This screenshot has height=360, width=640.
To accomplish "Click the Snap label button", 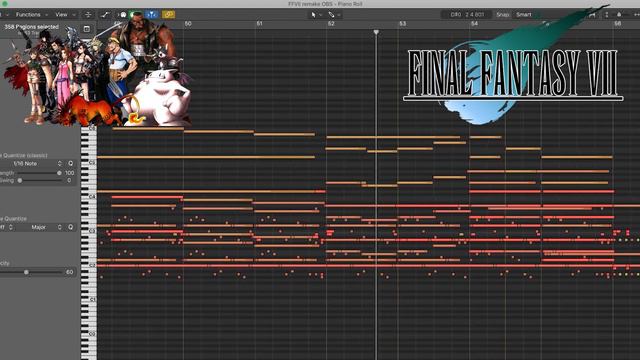I will 502,15.
